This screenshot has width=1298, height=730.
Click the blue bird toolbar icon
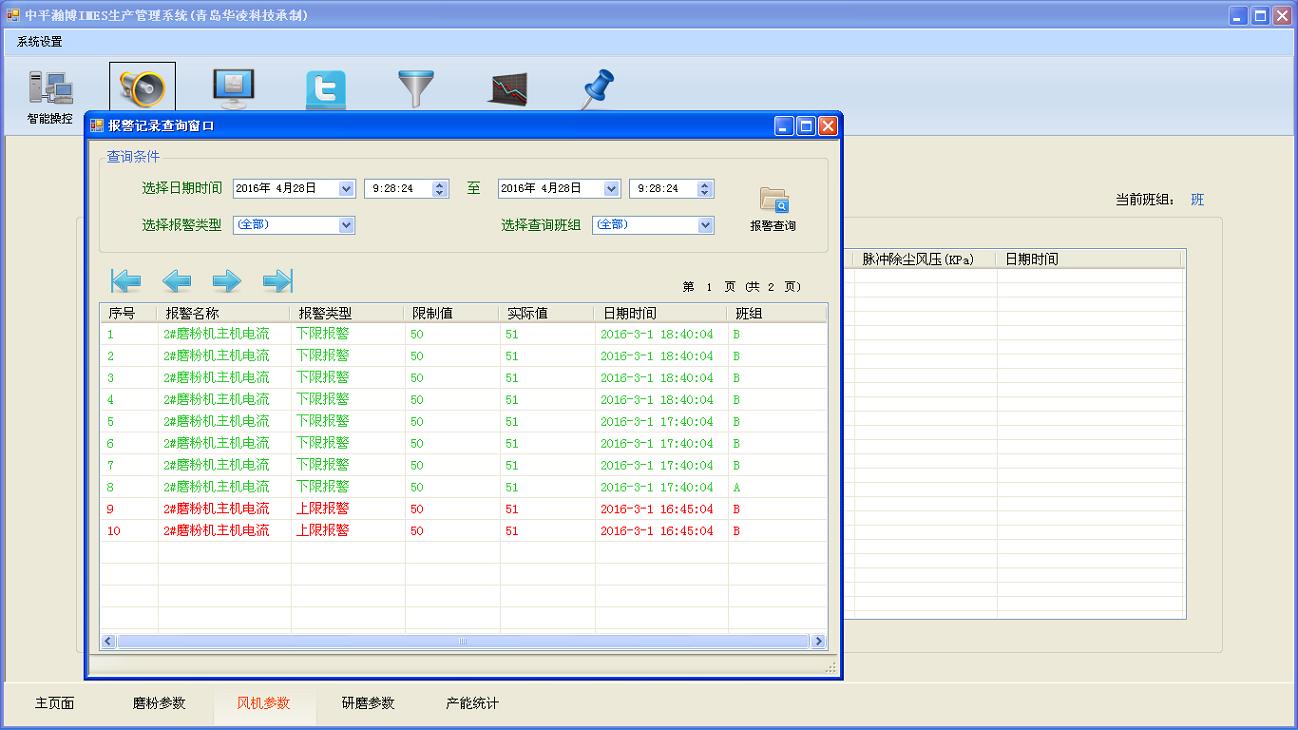(x=325, y=90)
